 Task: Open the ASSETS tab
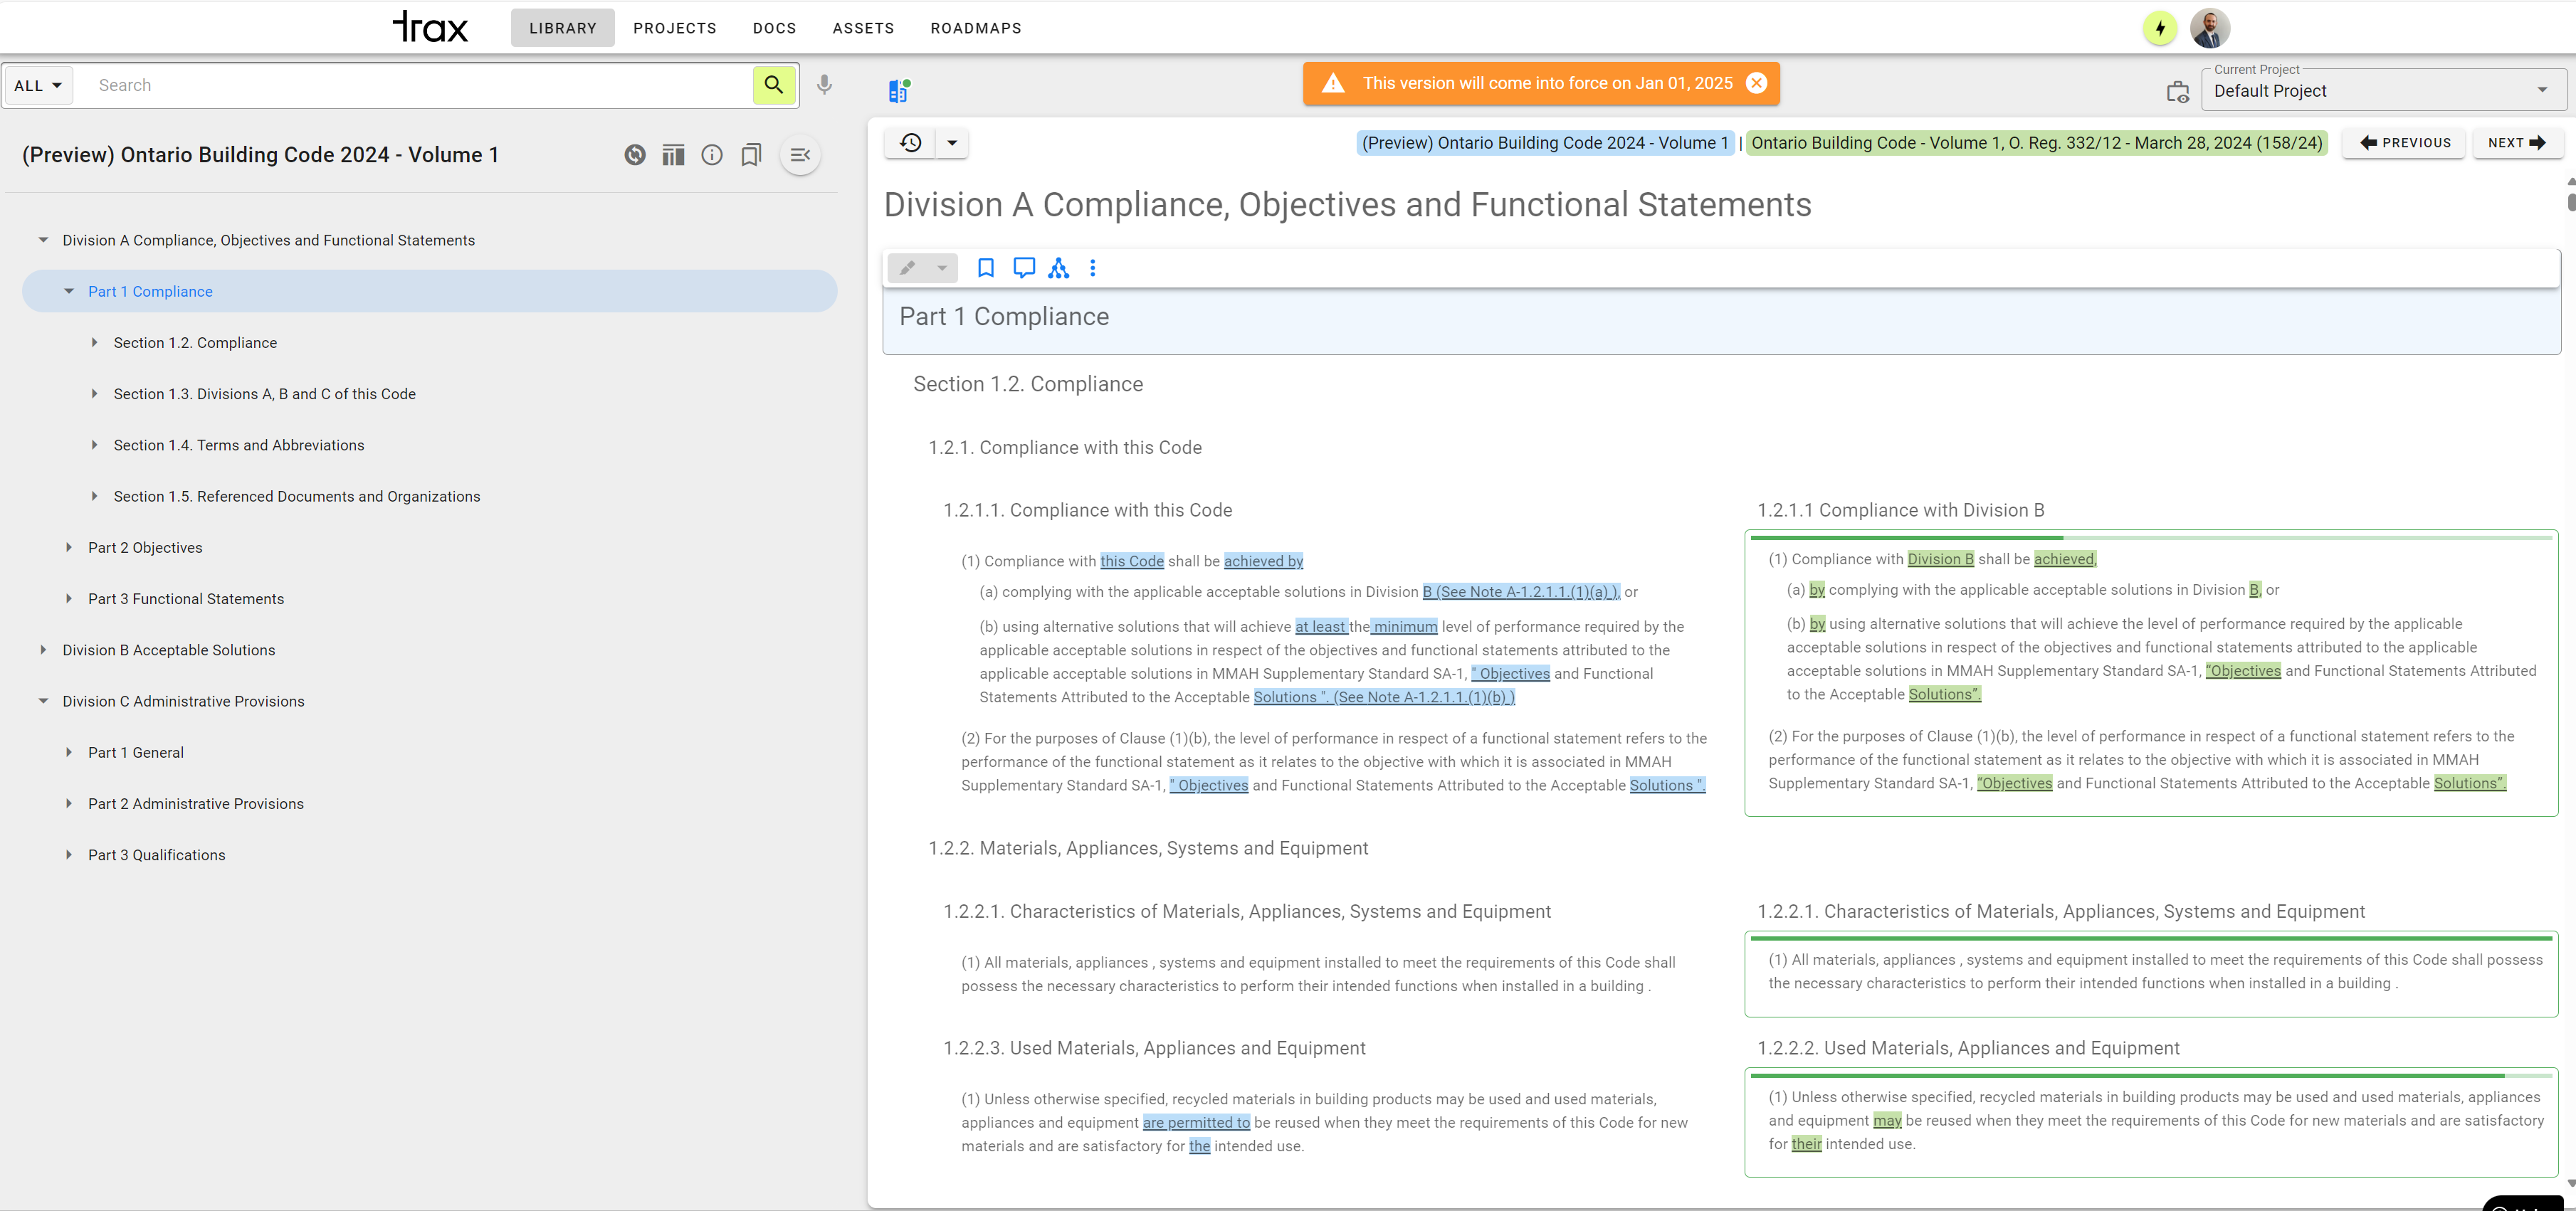(864, 28)
